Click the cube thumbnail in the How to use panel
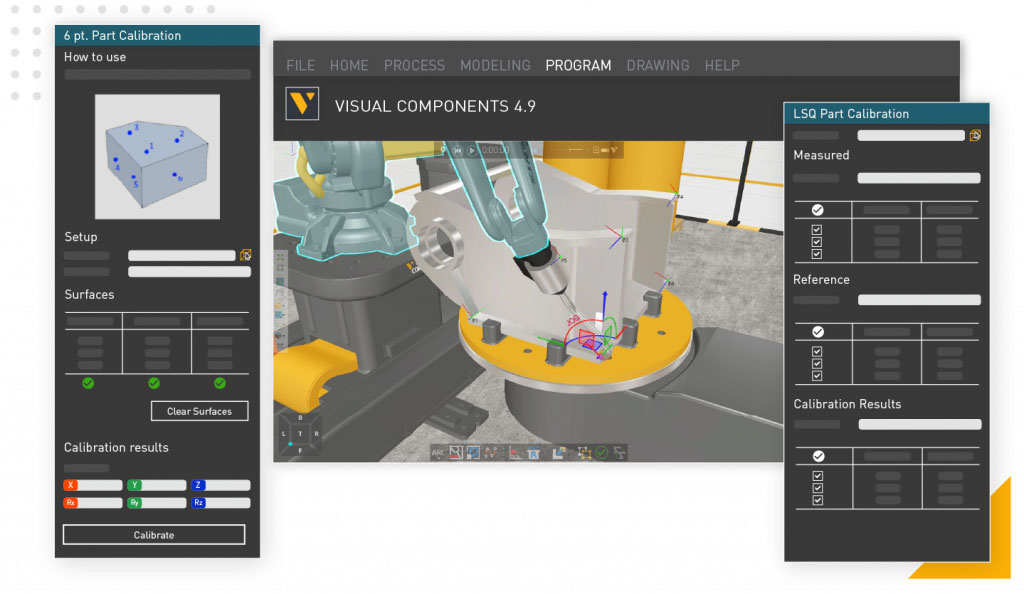Screen dimensions: 1024x594 [x=156, y=157]
